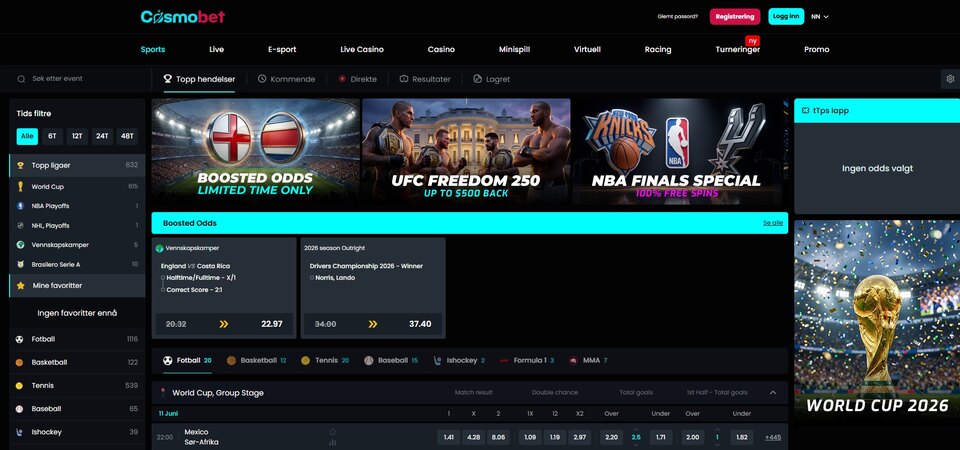Open the Turneringer menu item
This screenshot has width=960, height=450.
(738, 50)
